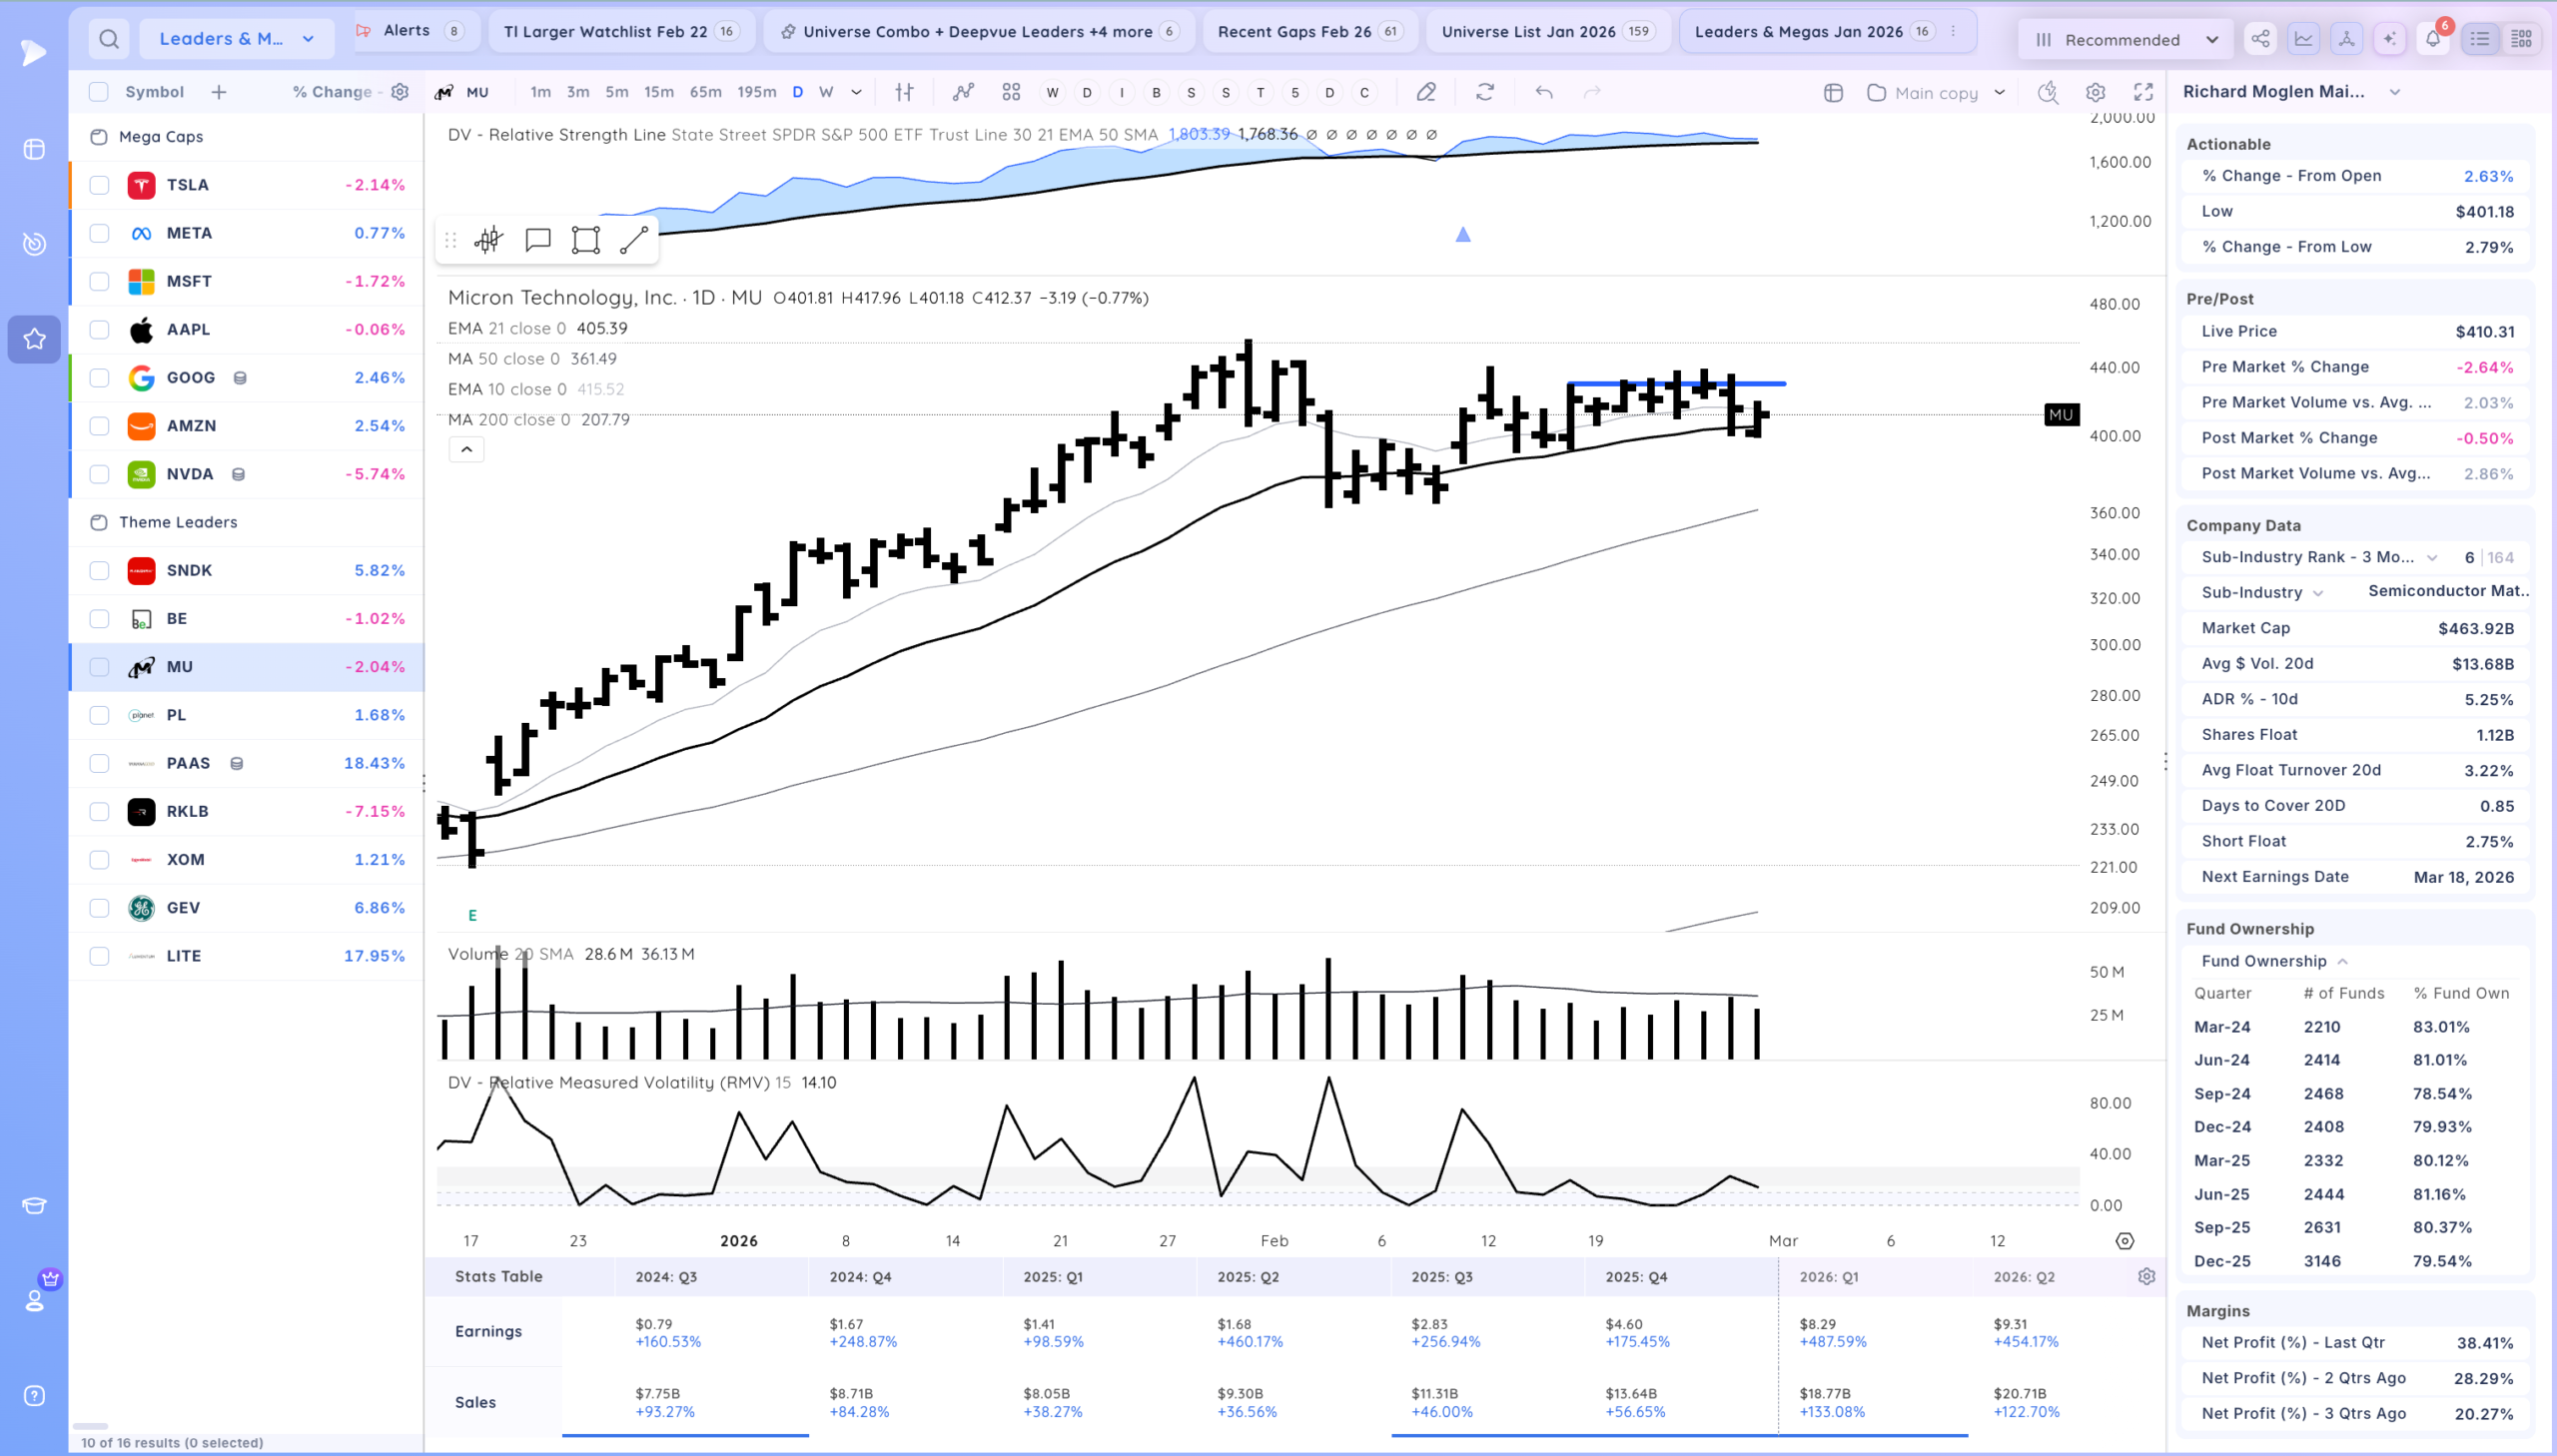Open the search magnifier icon
2557x1456 pixels.
pyautogui.click(x=109, y=39)
